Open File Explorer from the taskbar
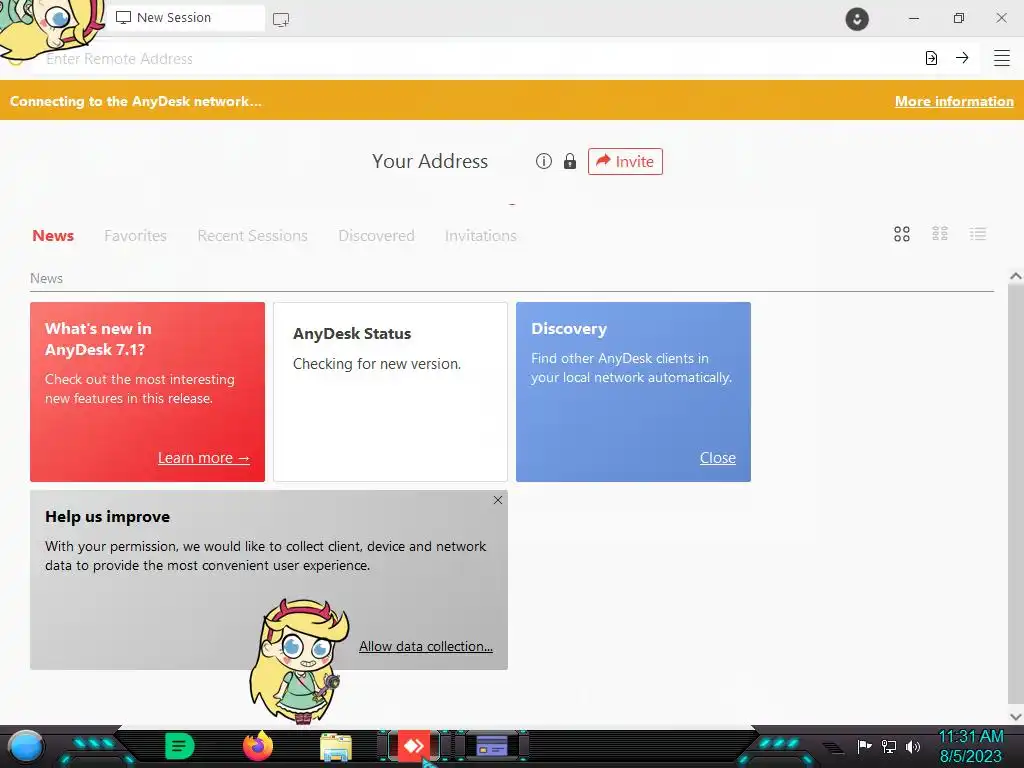Screen dimensions: 1024x768 [336, 746]
